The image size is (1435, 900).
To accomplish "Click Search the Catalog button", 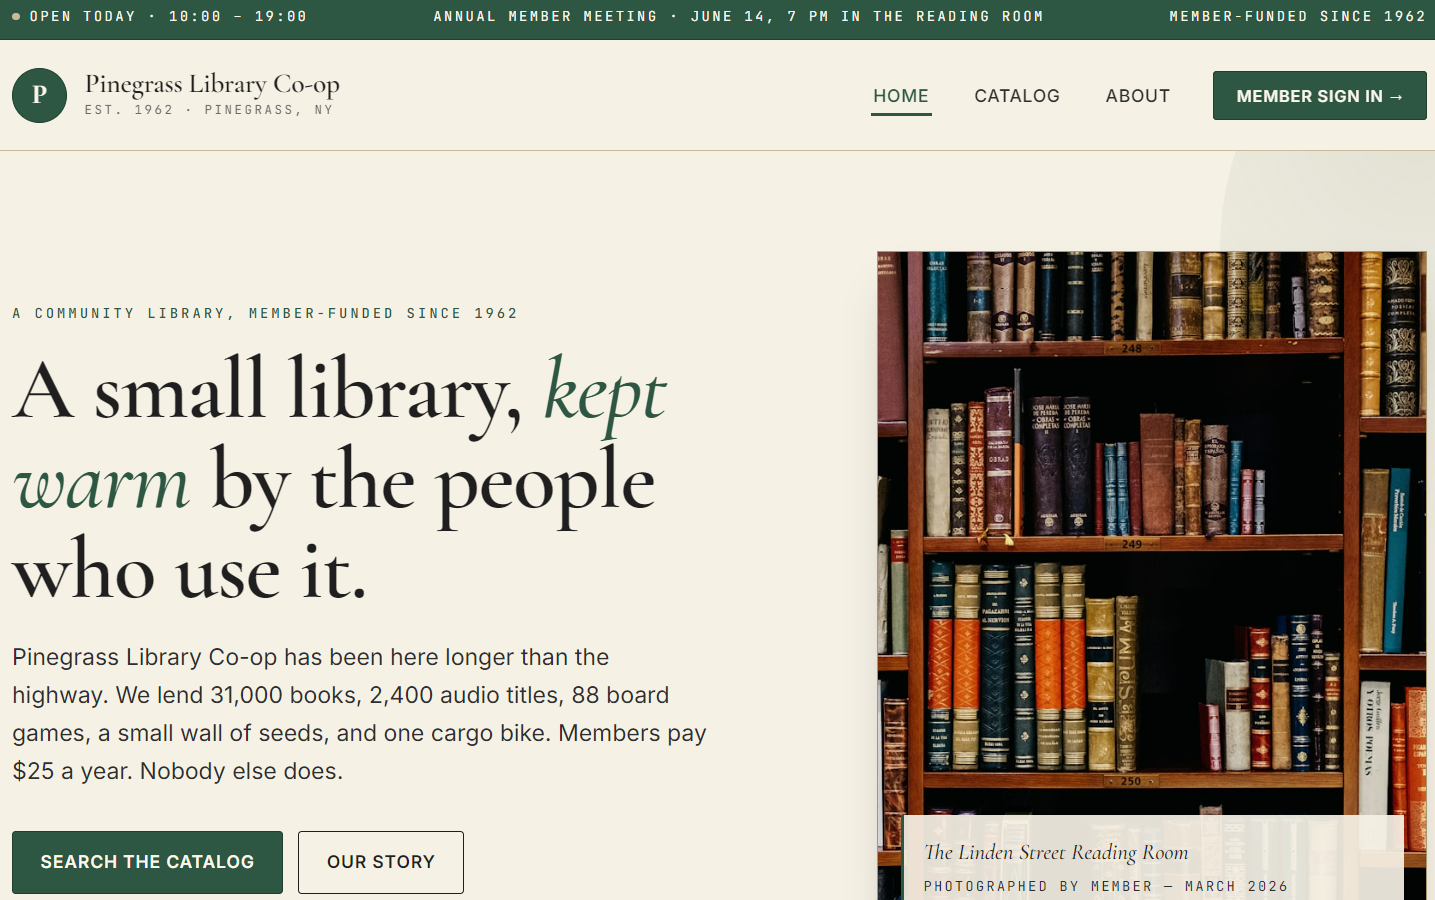I will (x=147, y=862).
